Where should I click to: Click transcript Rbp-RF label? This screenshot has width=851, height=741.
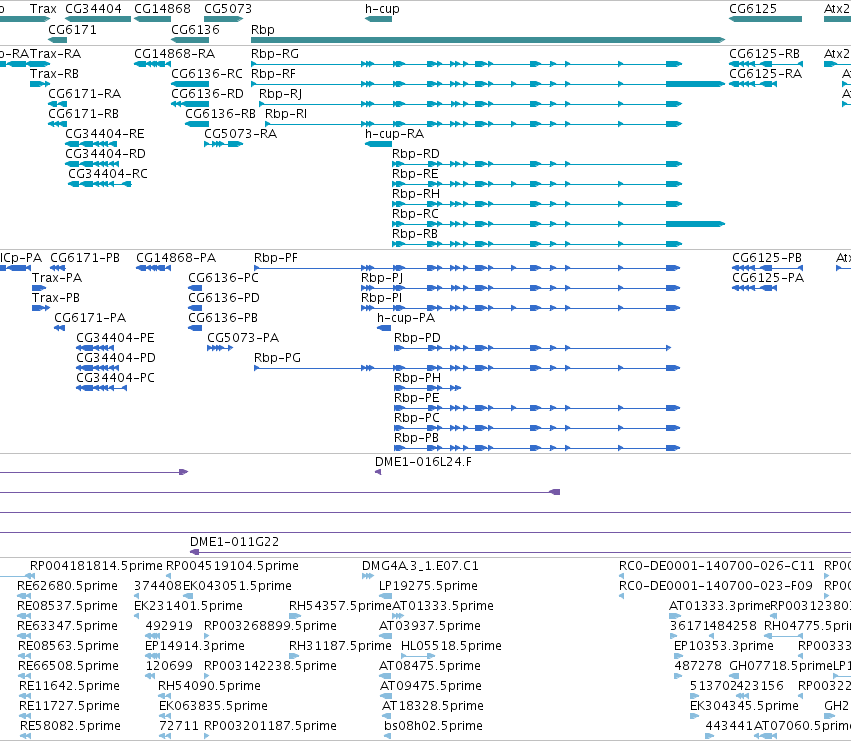point(274,74)
